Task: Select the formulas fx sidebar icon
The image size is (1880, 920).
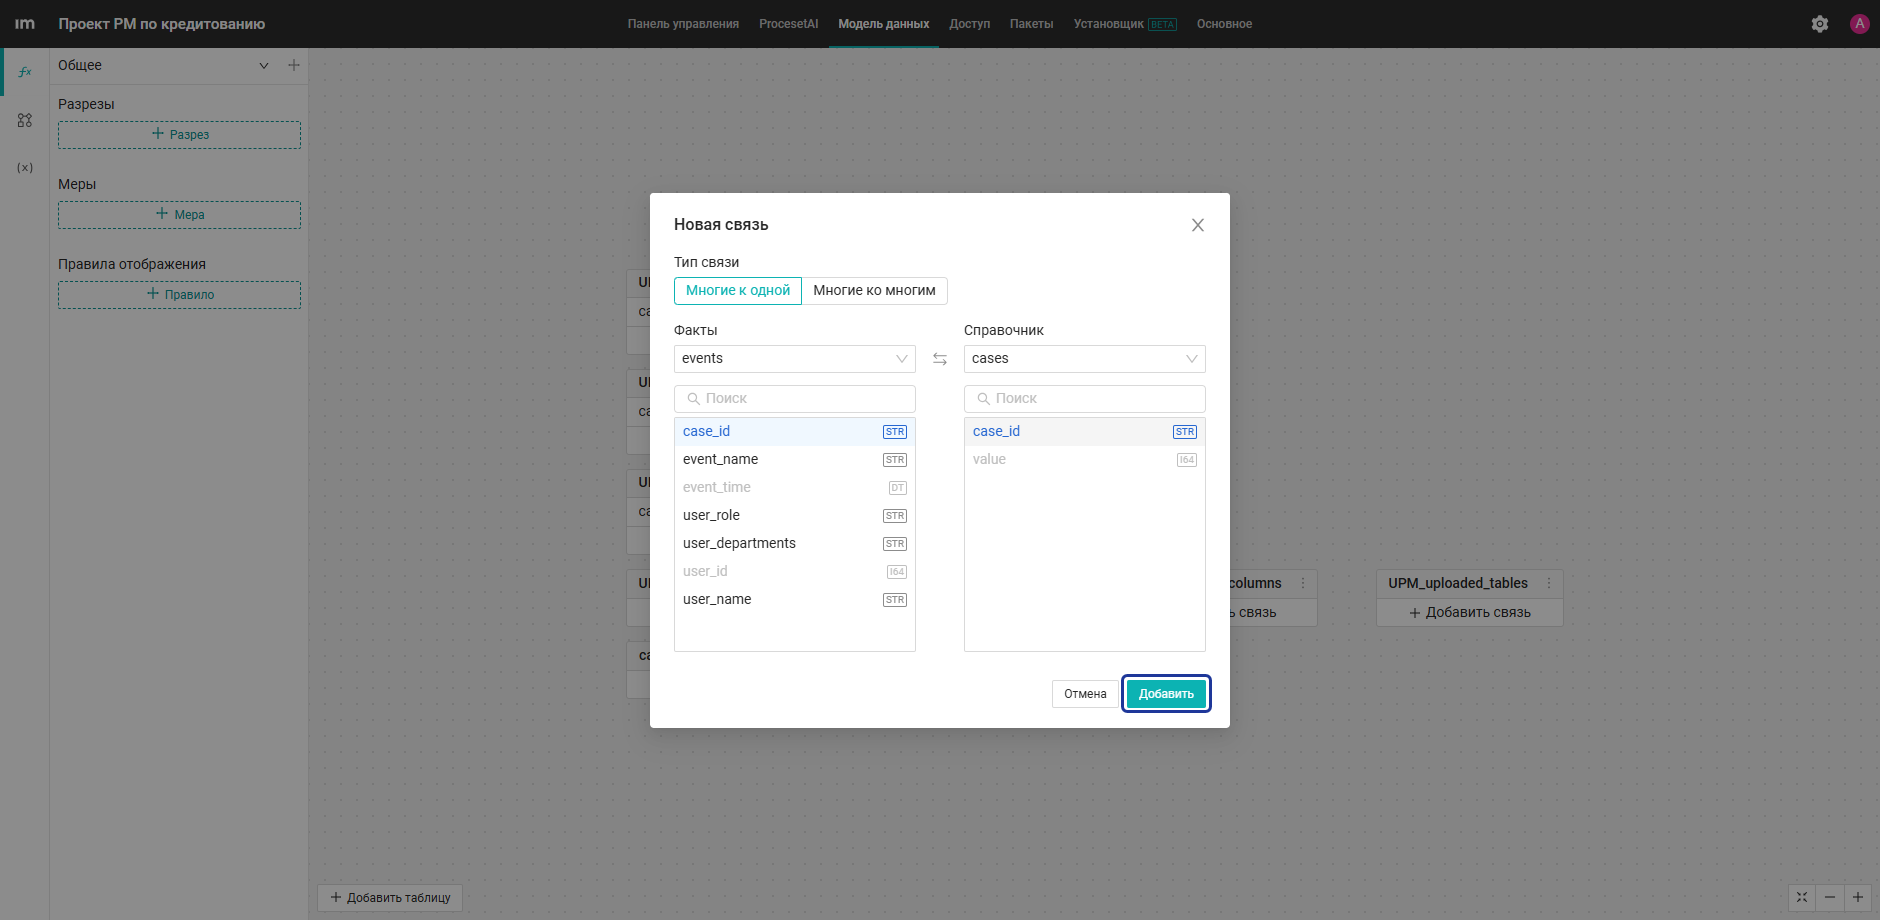Action: pos(25,72)
